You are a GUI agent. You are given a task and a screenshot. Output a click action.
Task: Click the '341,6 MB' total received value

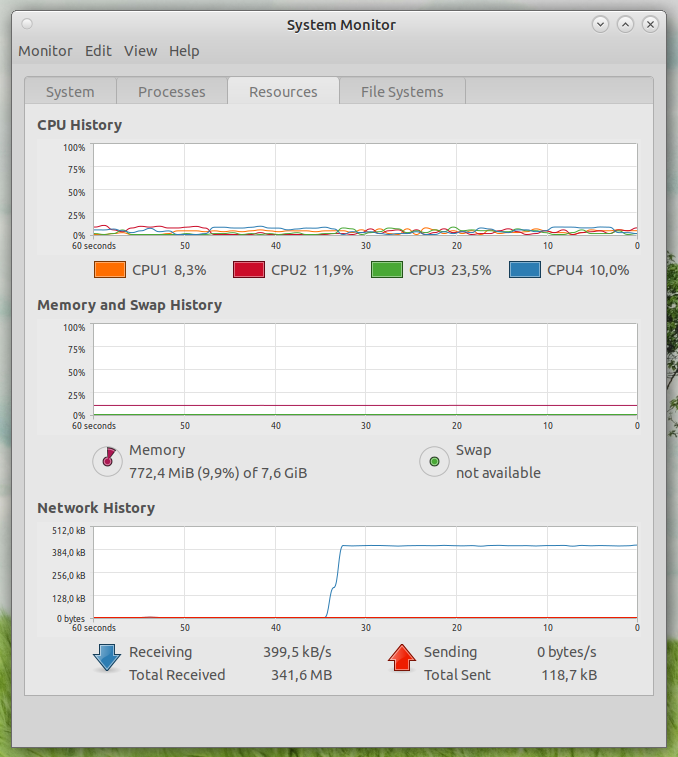(302, 675)
